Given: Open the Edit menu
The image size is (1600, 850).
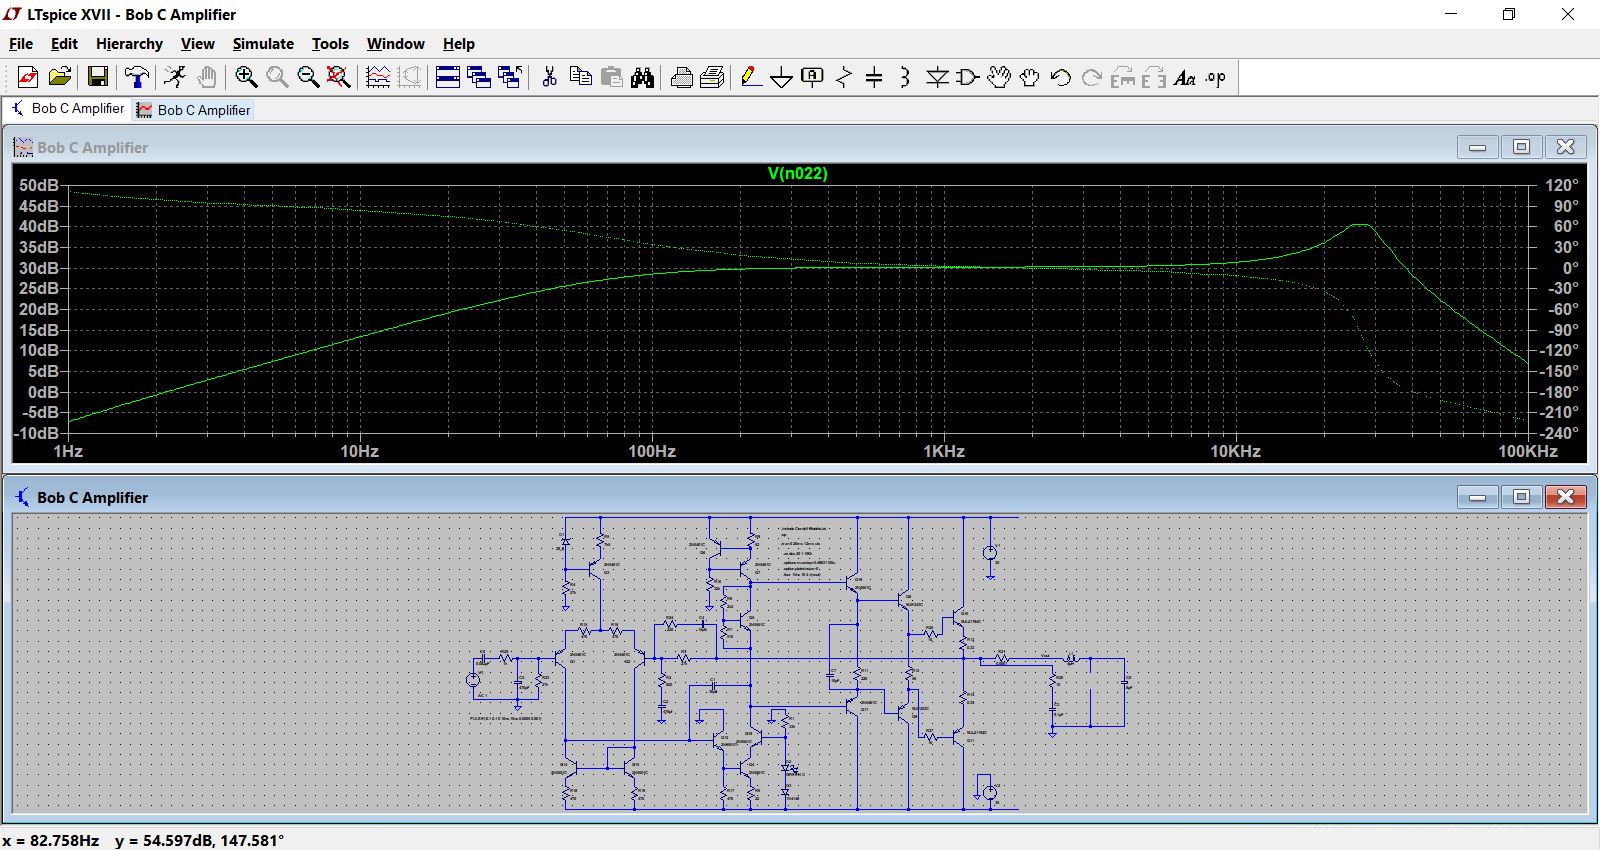Looking at the screenshot, I should 64,44.
